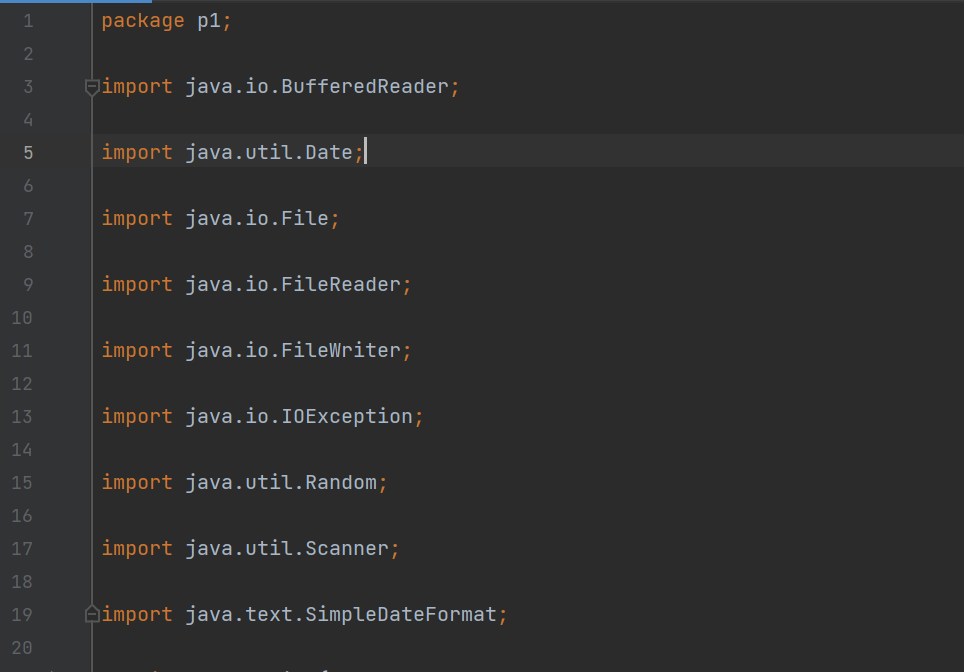Click the Date class name in import

pos(329,153)
